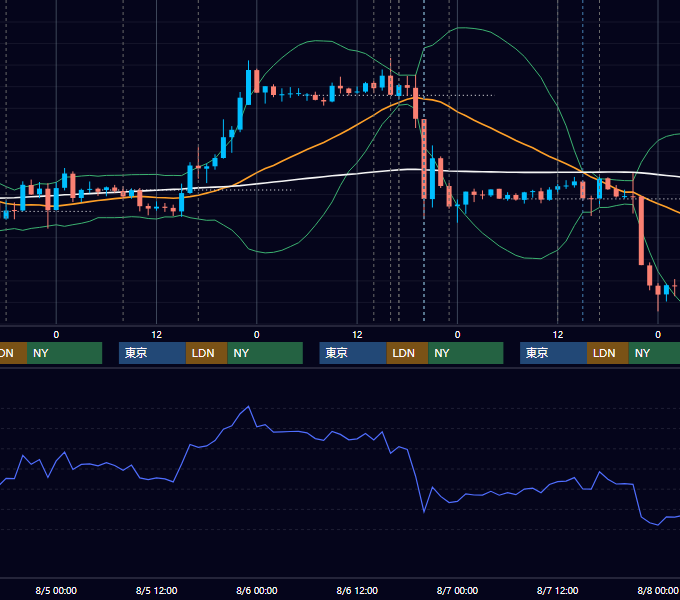680x600 pixels.
Task: Select the 8/6 00:00 date label
Action: click(257, 590)
